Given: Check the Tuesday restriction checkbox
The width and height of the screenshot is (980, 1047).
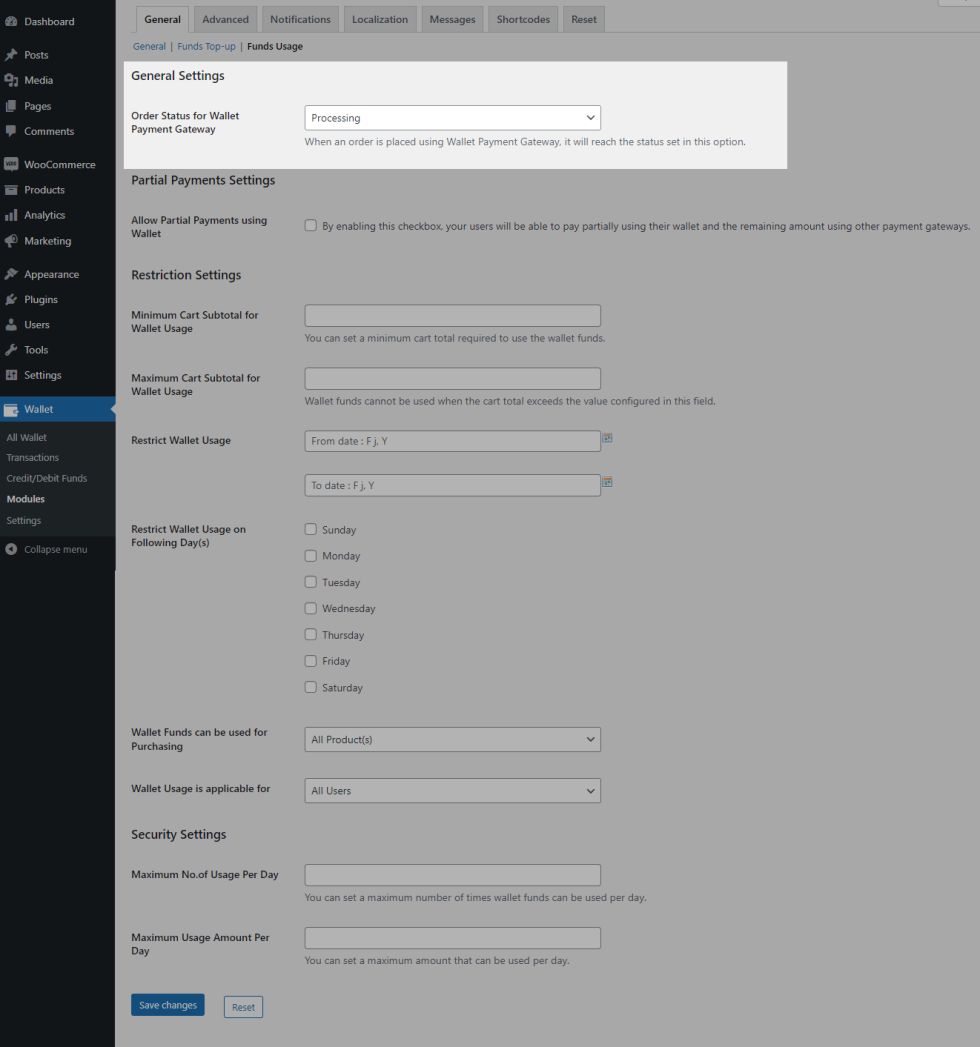Looking at the screenshot, I should pos(310,582).
